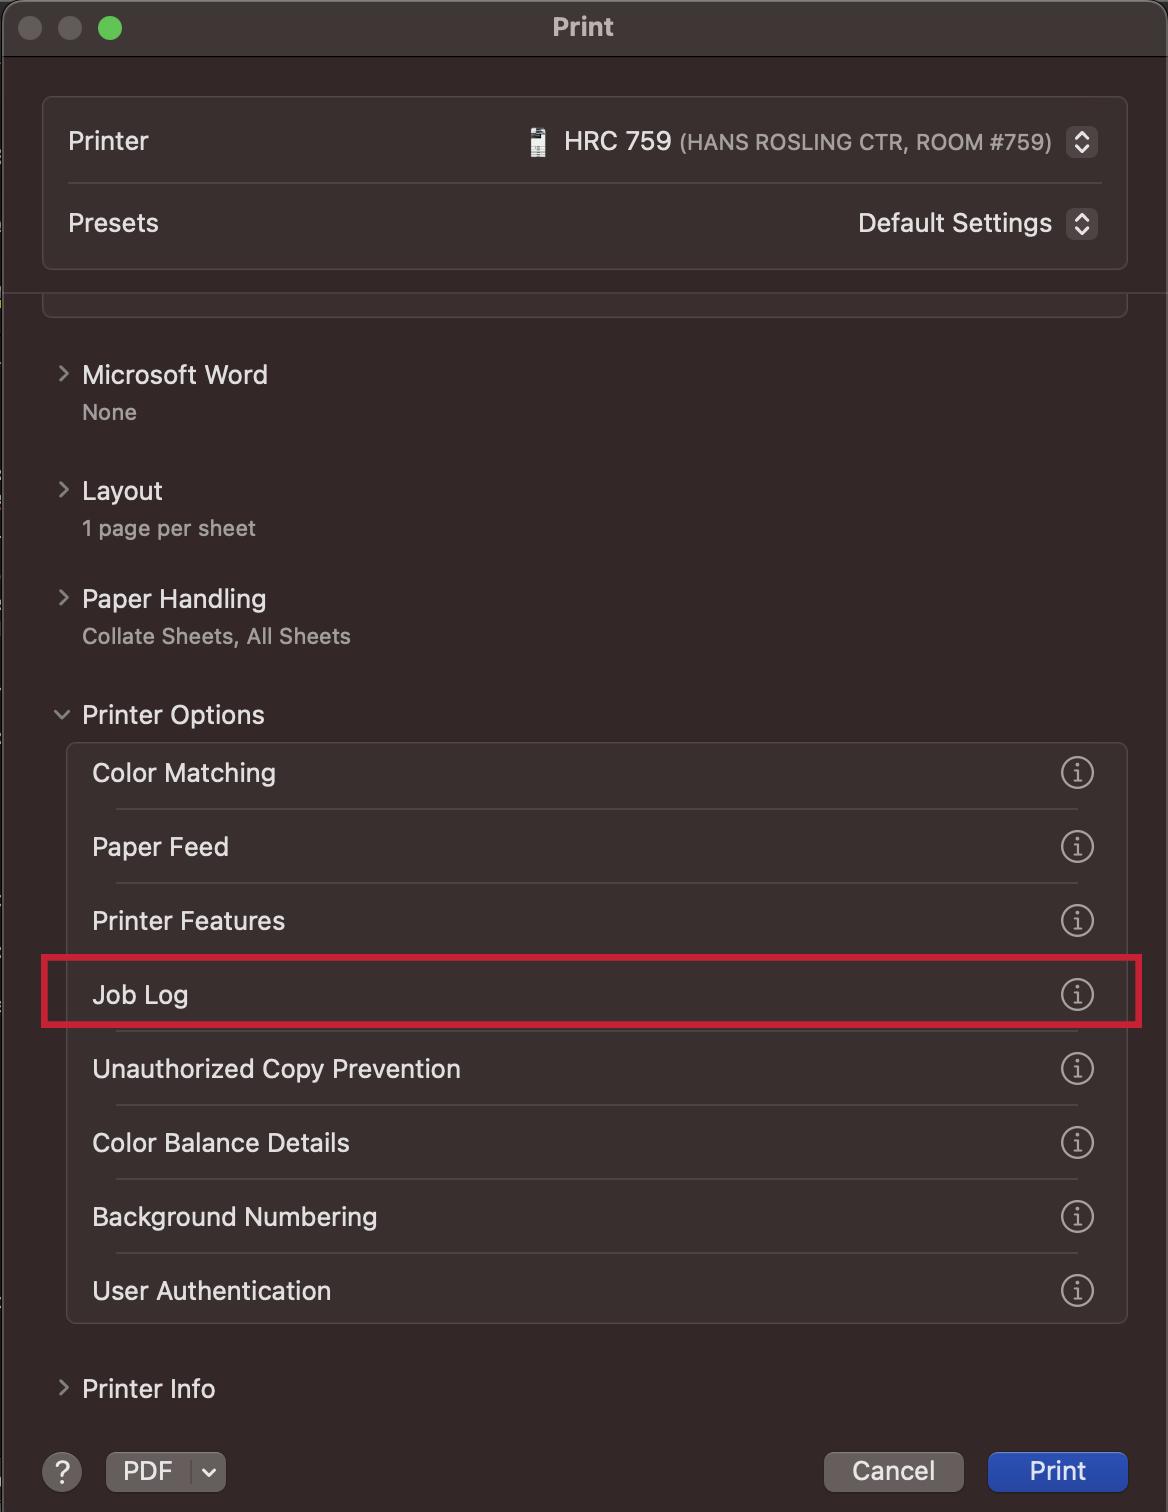Click the Cancel button
This screenshot has width=1168, height=1512.
tap(893, 1471)
